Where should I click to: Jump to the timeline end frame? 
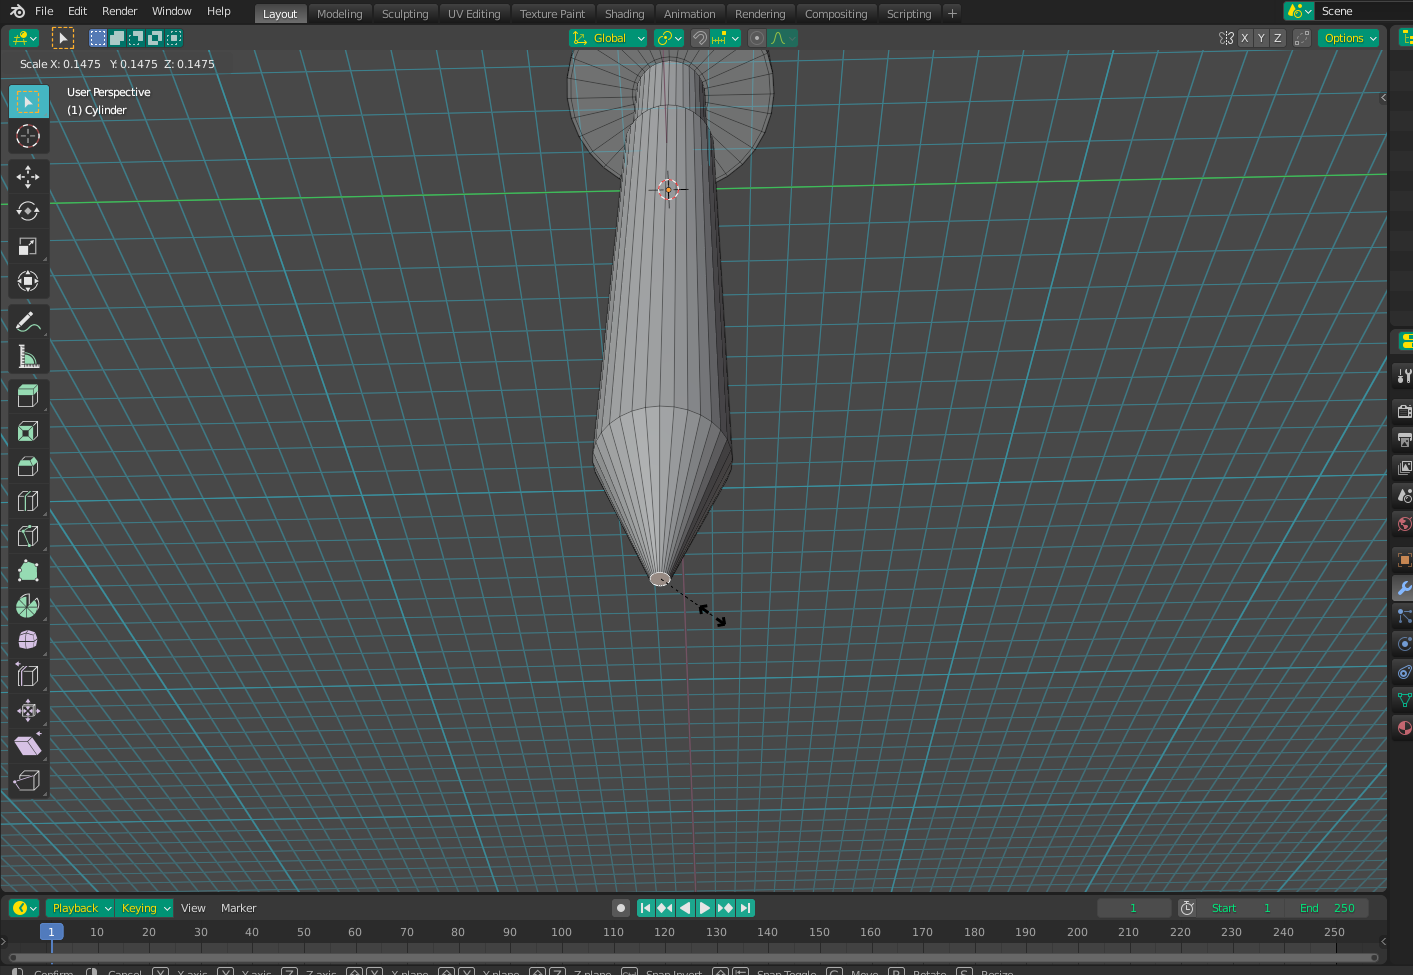745,908
